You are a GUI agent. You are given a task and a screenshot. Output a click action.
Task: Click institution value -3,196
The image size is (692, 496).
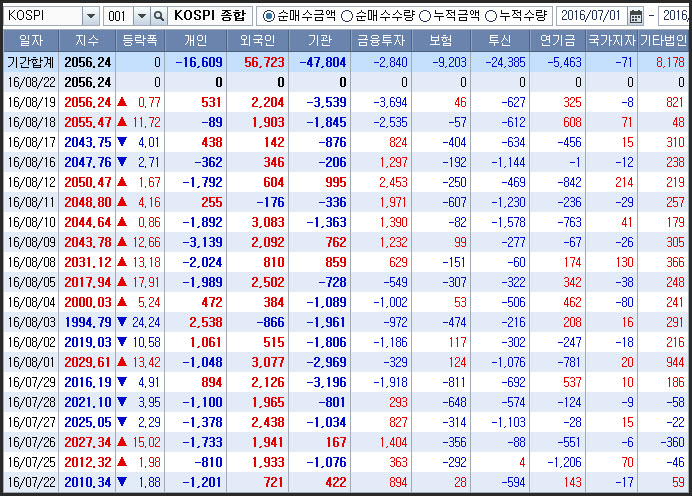(327, 382)
